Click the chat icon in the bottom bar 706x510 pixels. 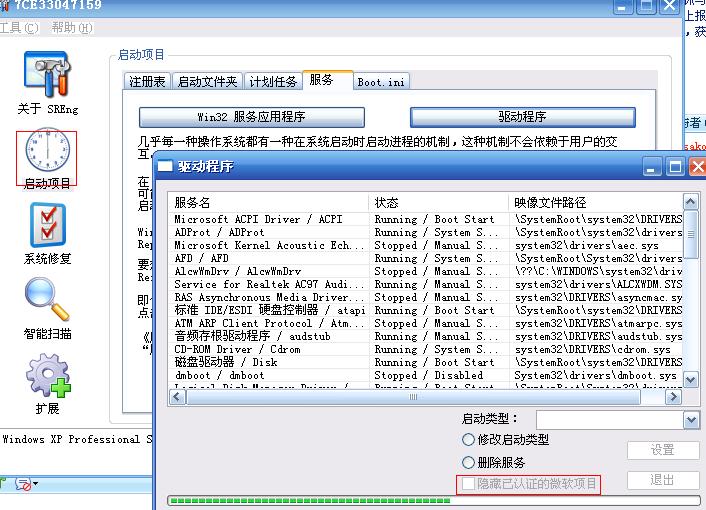tap(23, 484)
